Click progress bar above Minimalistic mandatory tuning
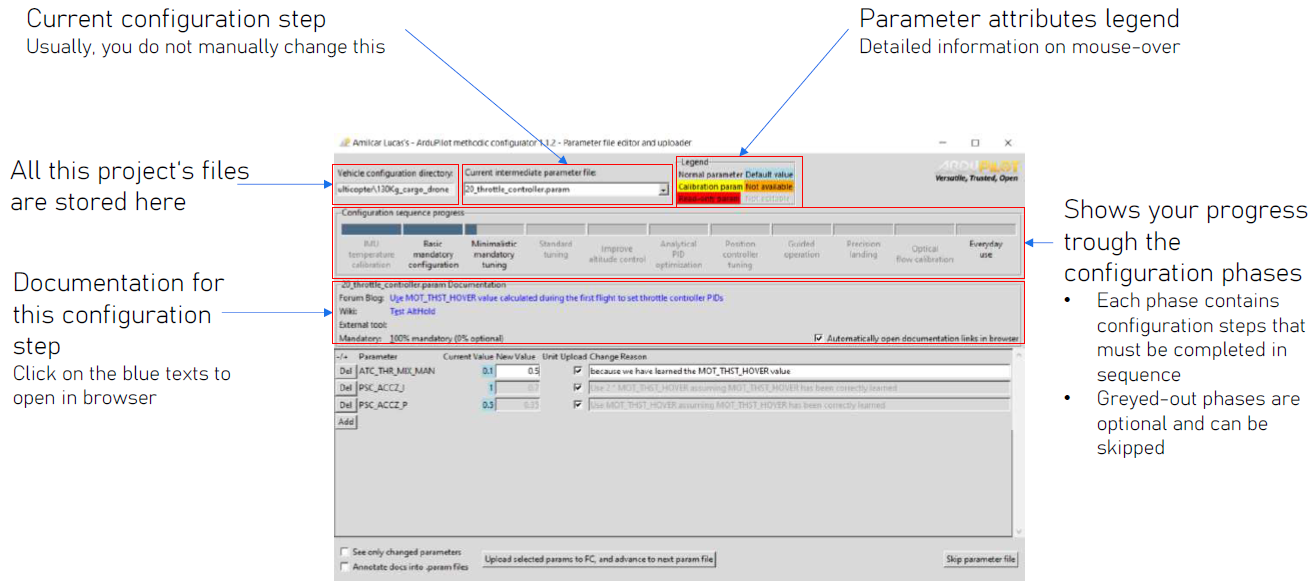The height and width of the screenshot is (582, 1313). [494, 229]
